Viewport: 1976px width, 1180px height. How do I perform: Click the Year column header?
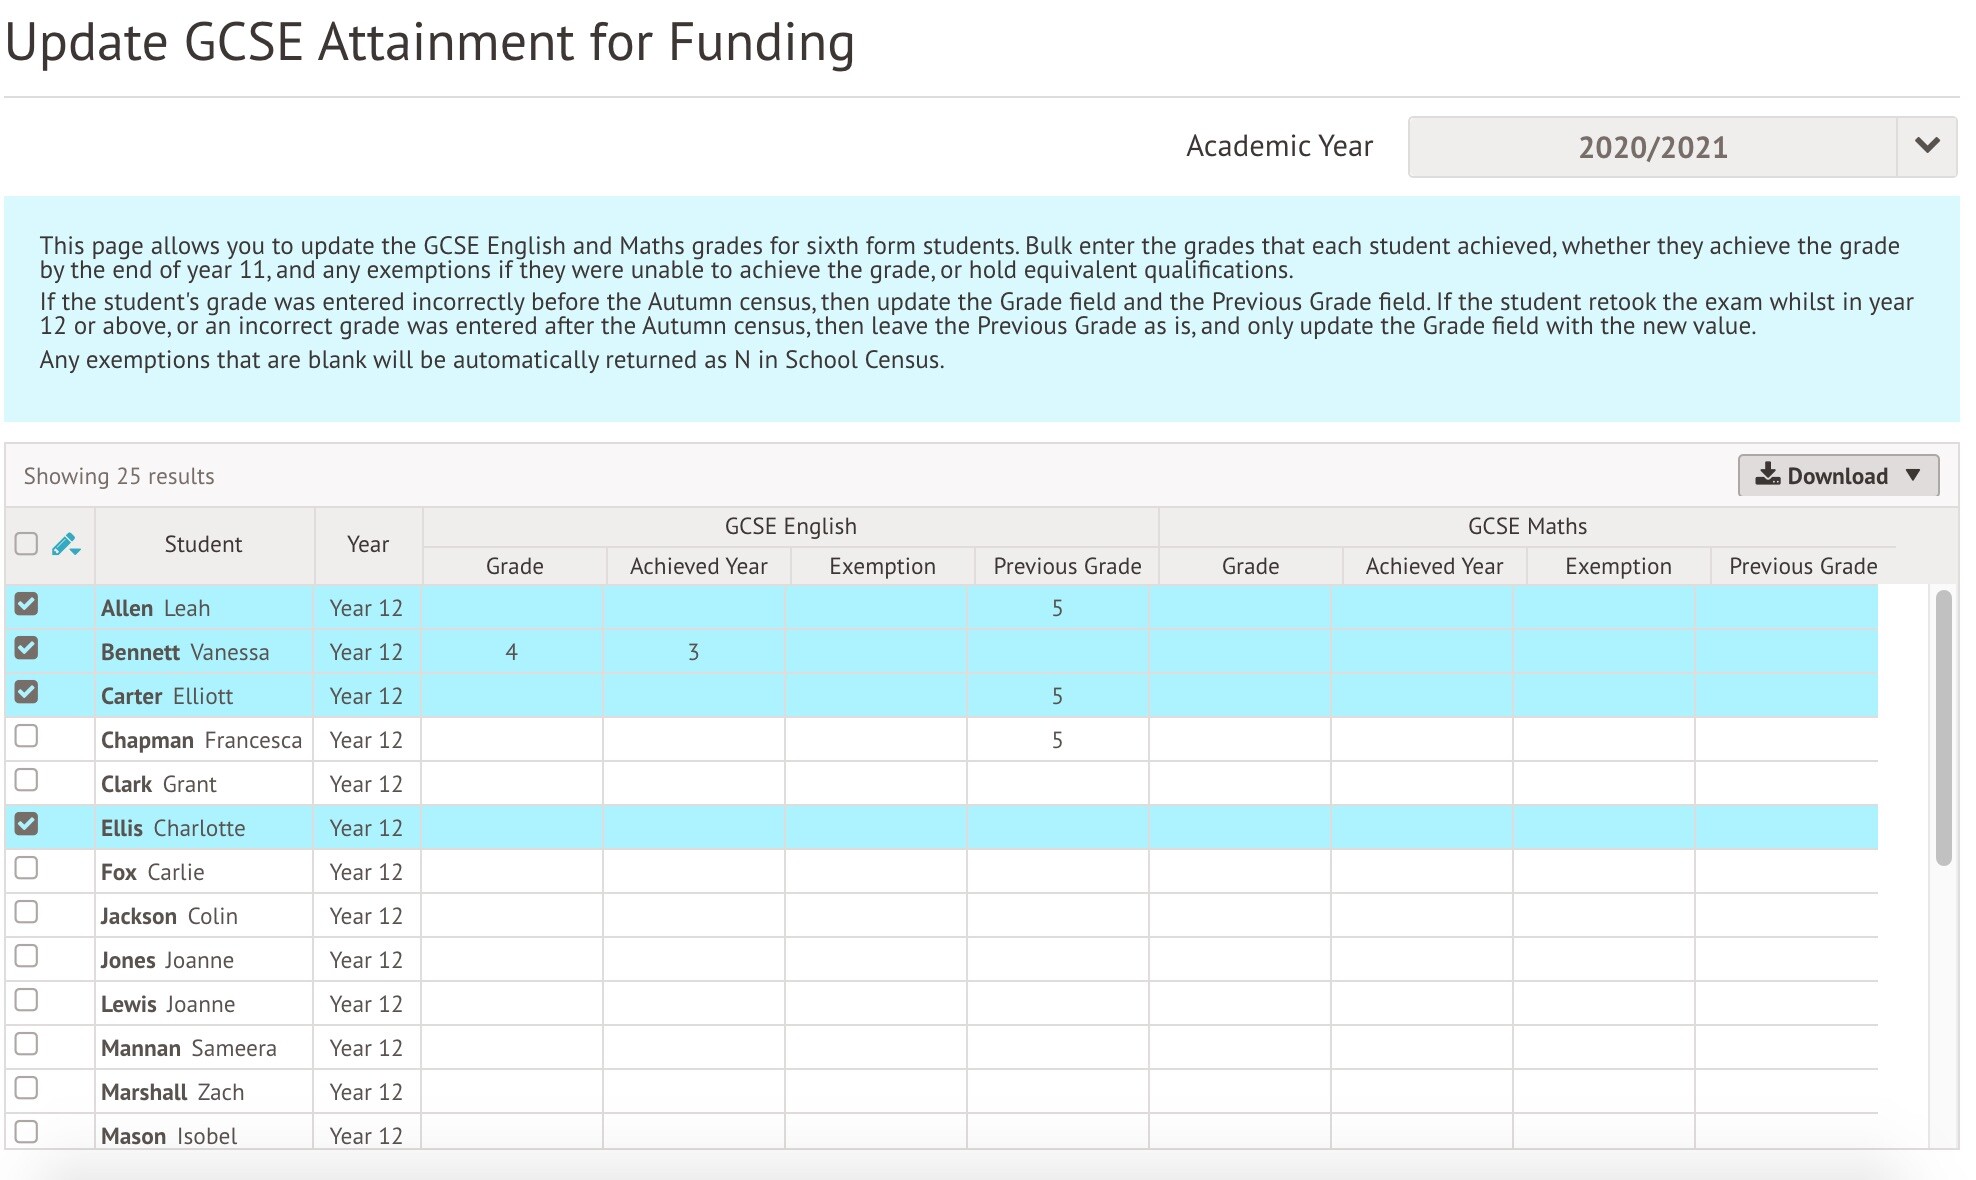pyautogui.click(x=367, y=545)
